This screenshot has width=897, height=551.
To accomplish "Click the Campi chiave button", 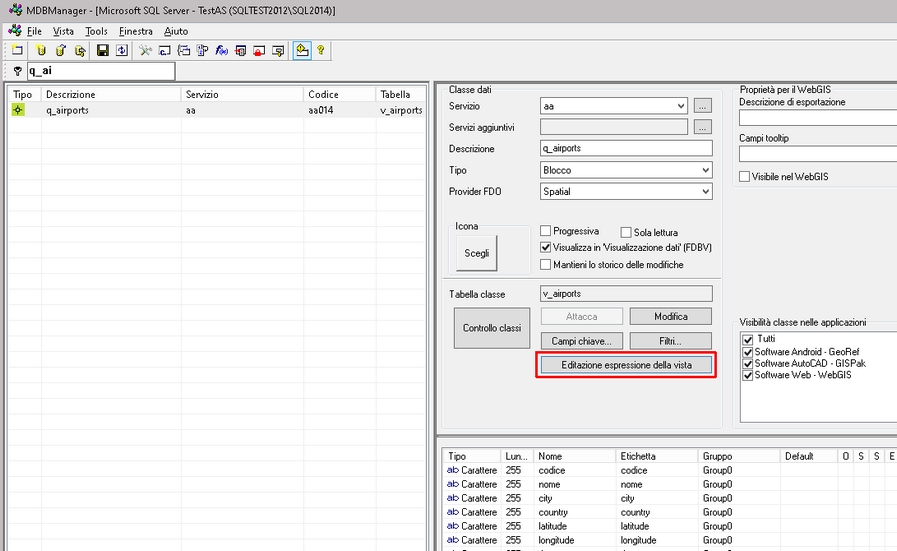I will (x=581, y=341).
